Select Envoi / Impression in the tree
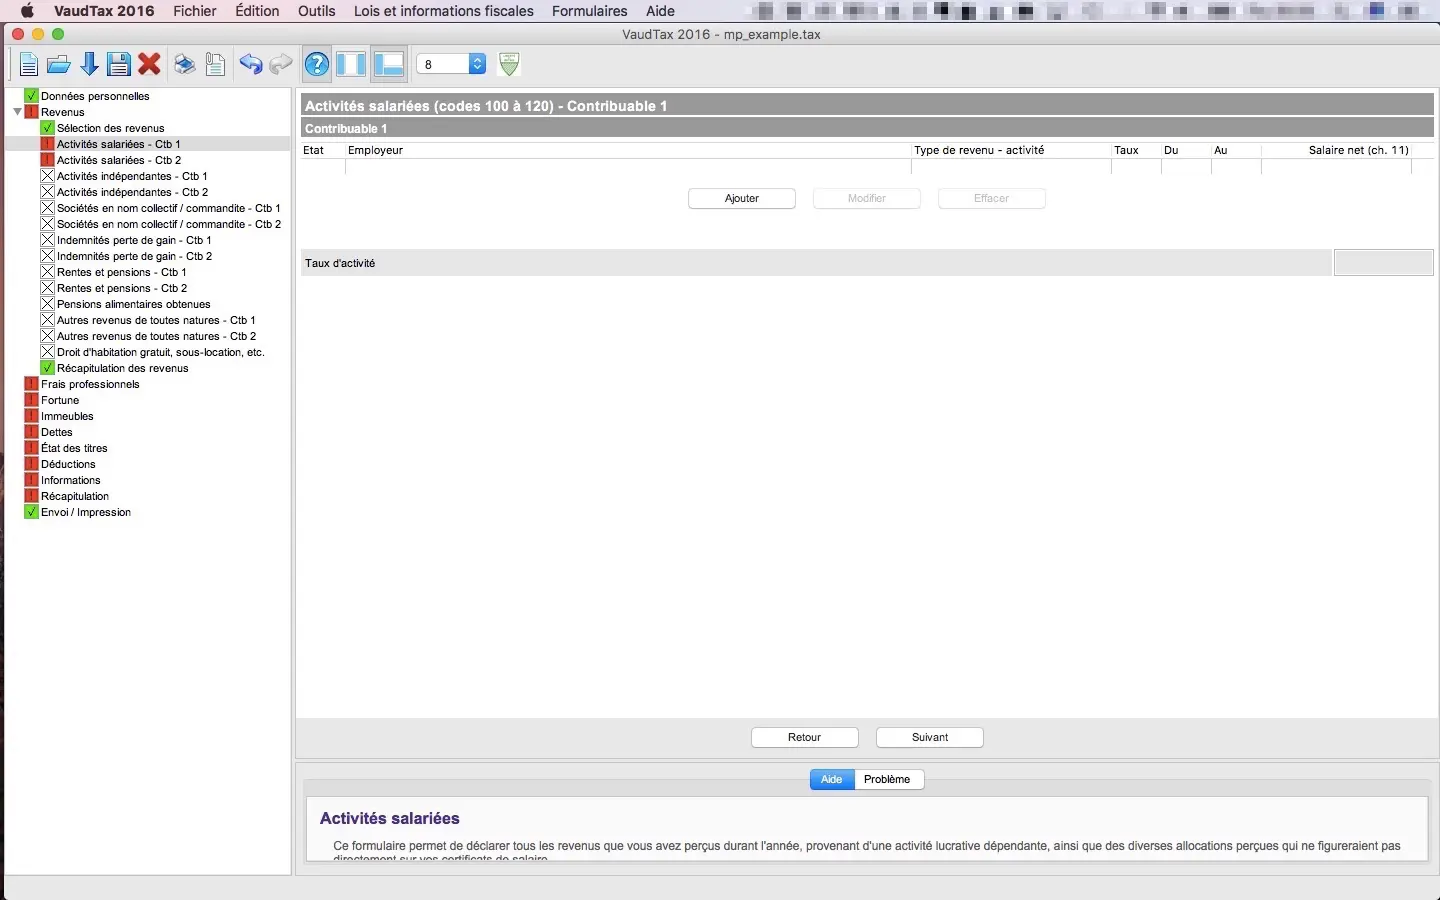 (86, 512)
